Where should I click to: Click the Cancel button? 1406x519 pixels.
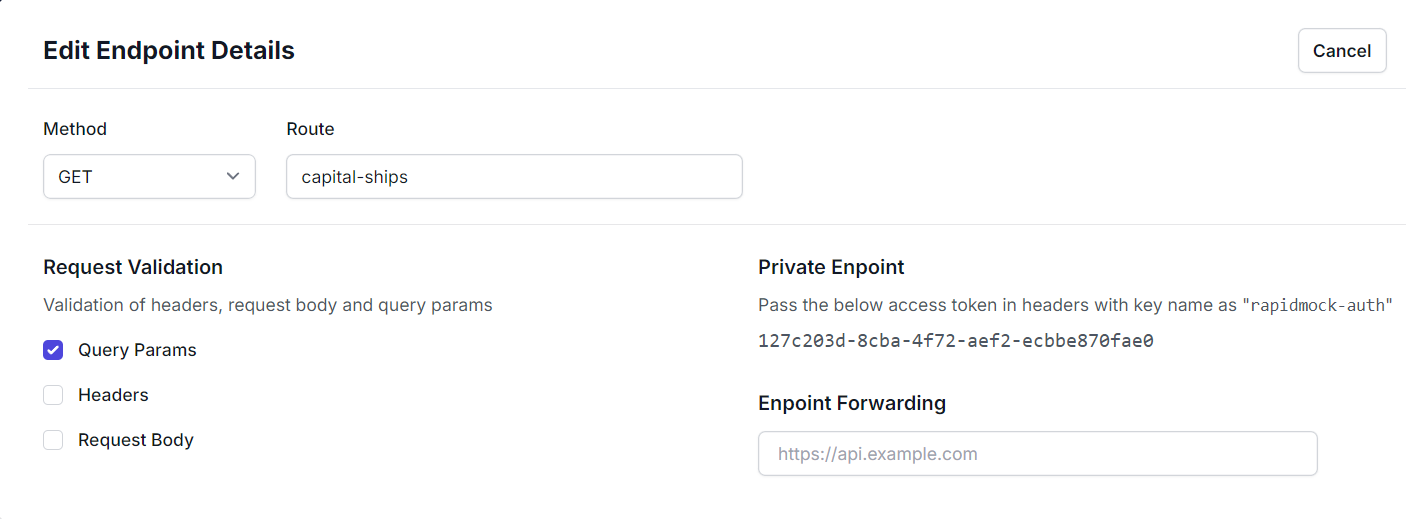pyautogui.click(x=1341, y=51)
